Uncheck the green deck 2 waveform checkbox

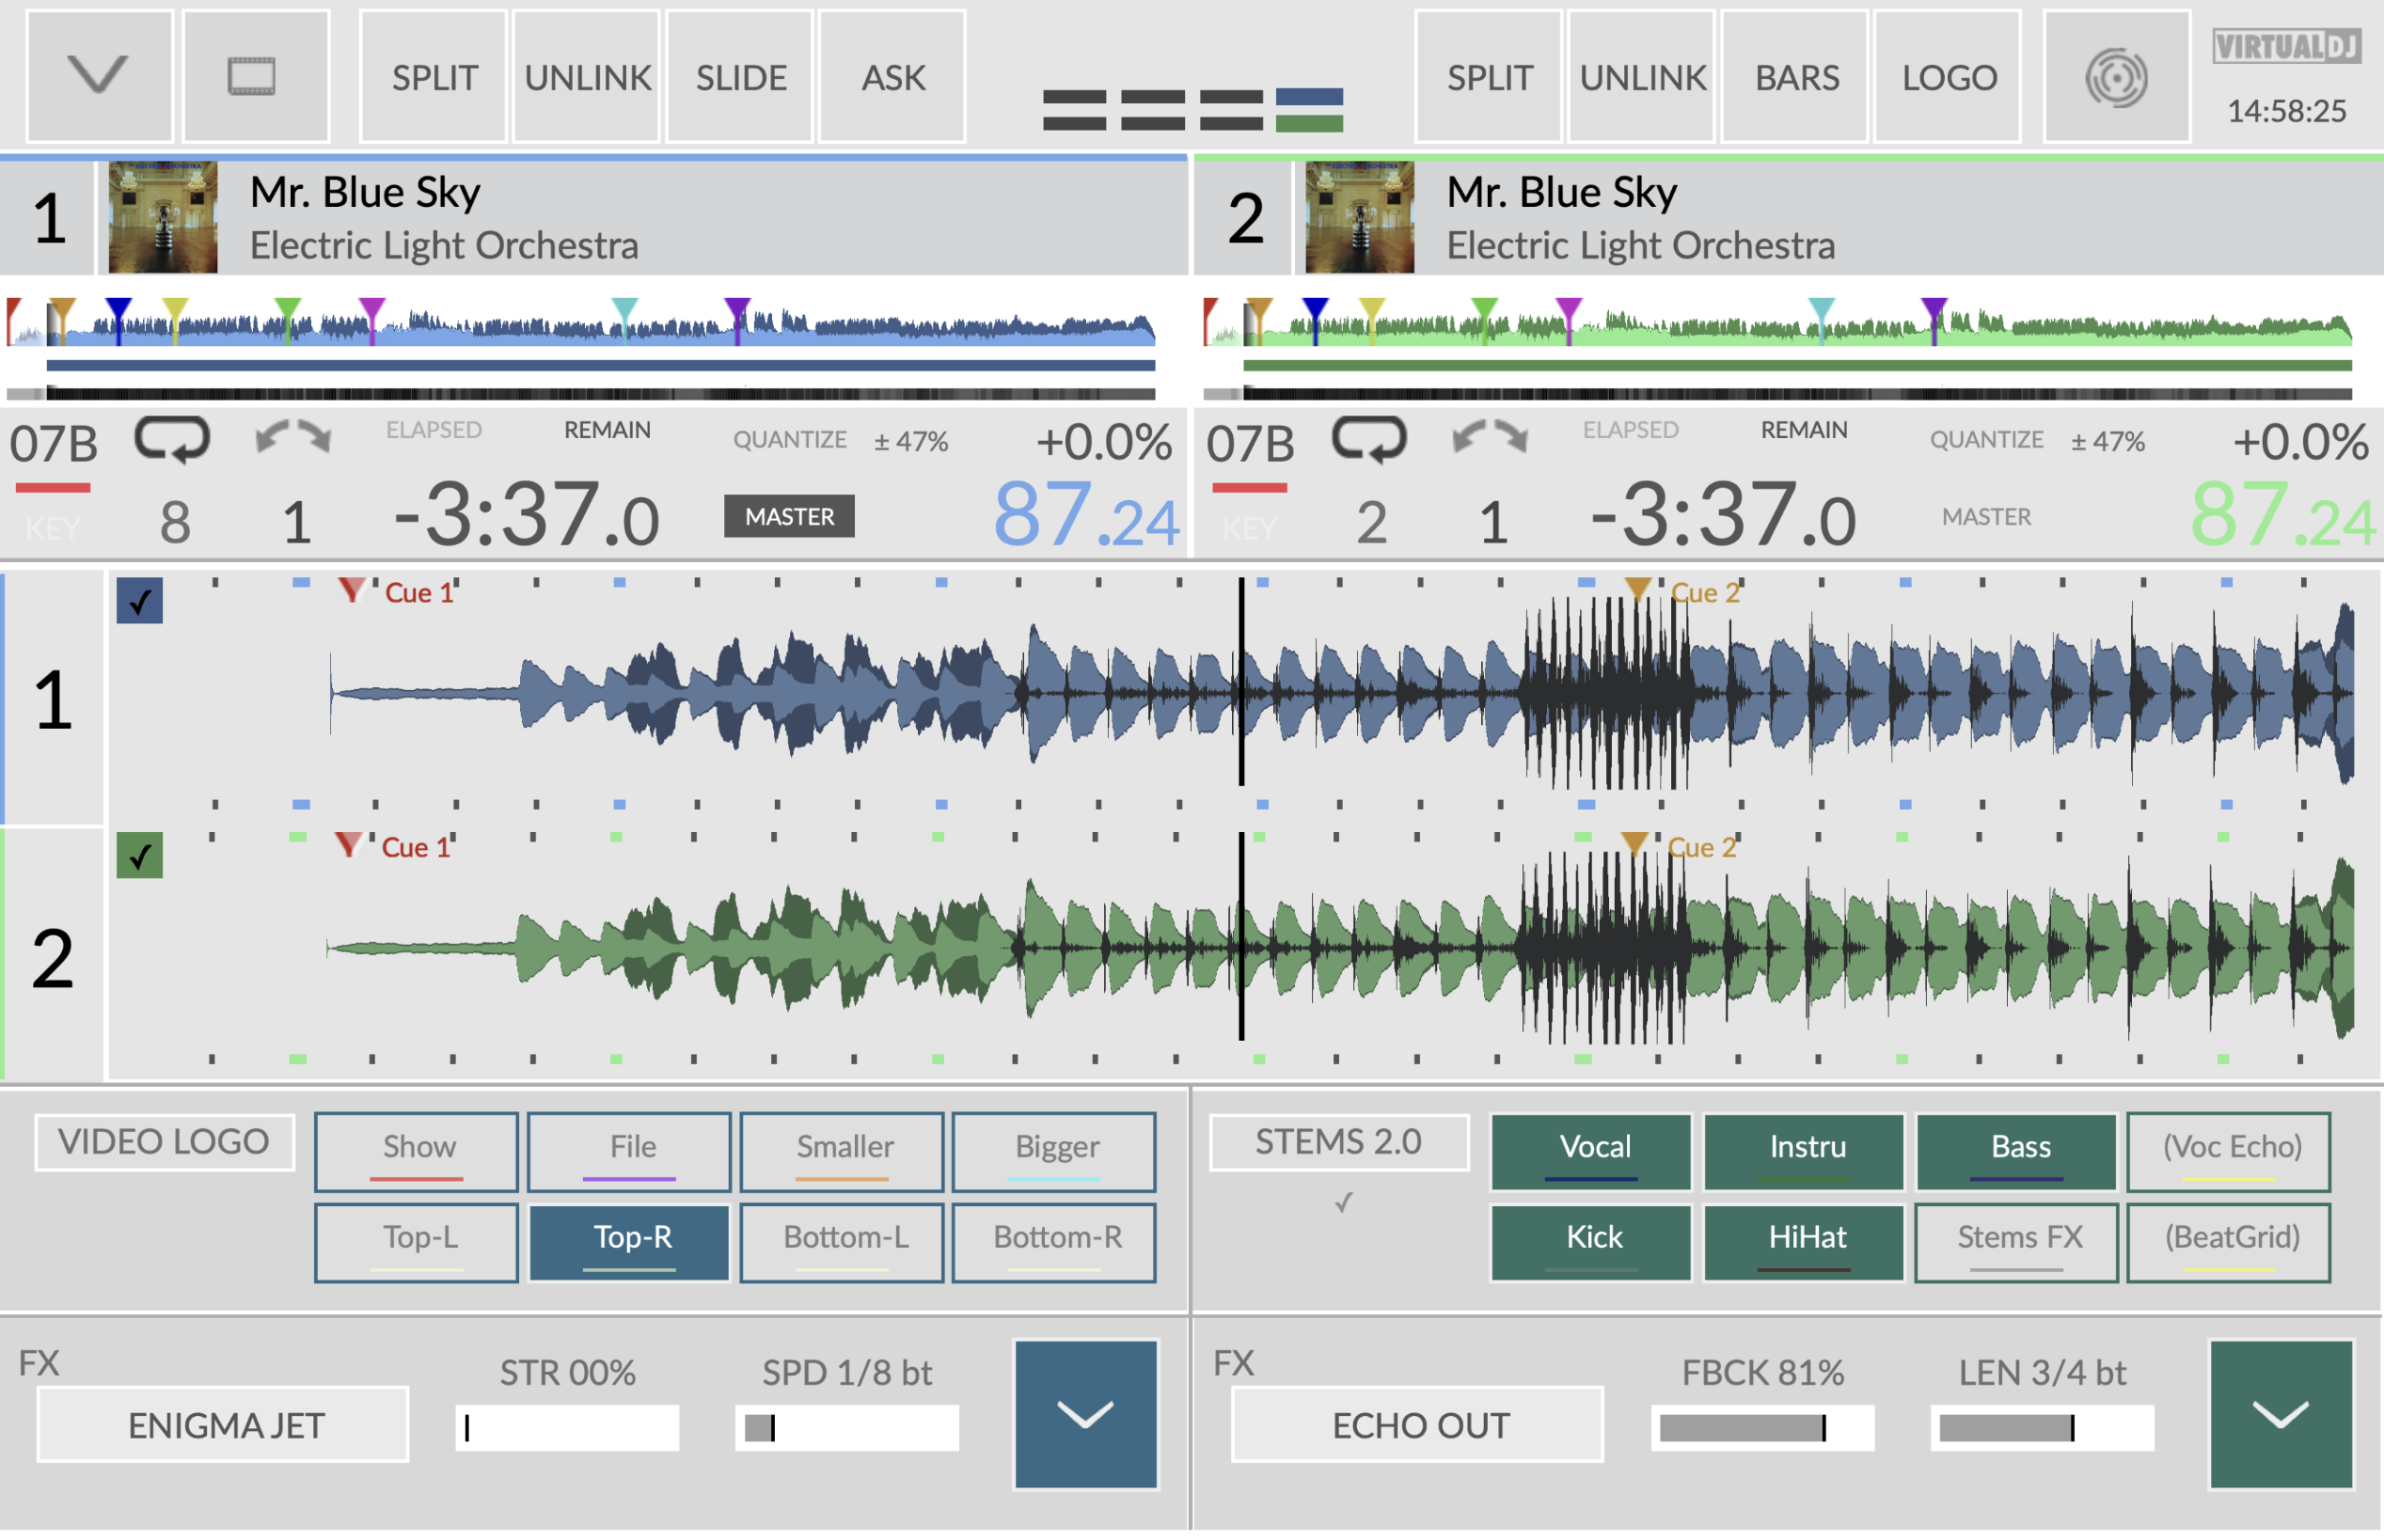pos(140,855)
